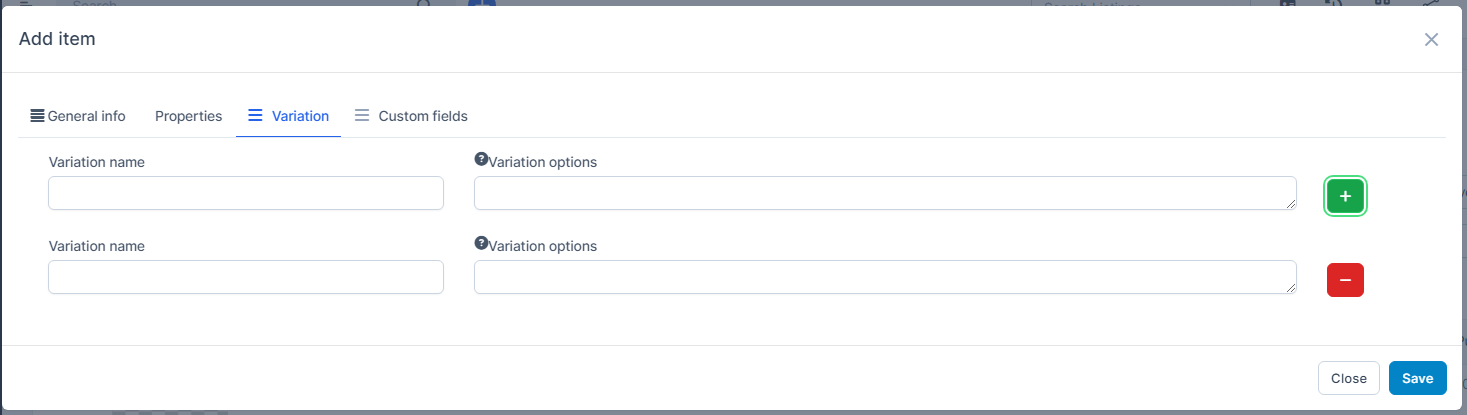Open the Properties tab

click(188, 116)
